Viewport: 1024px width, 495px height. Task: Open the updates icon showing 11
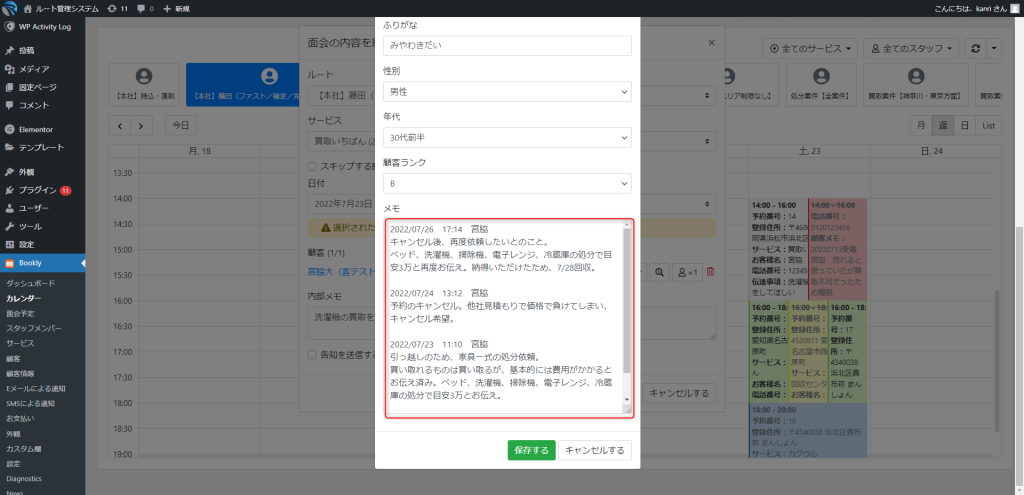point(118,8)
